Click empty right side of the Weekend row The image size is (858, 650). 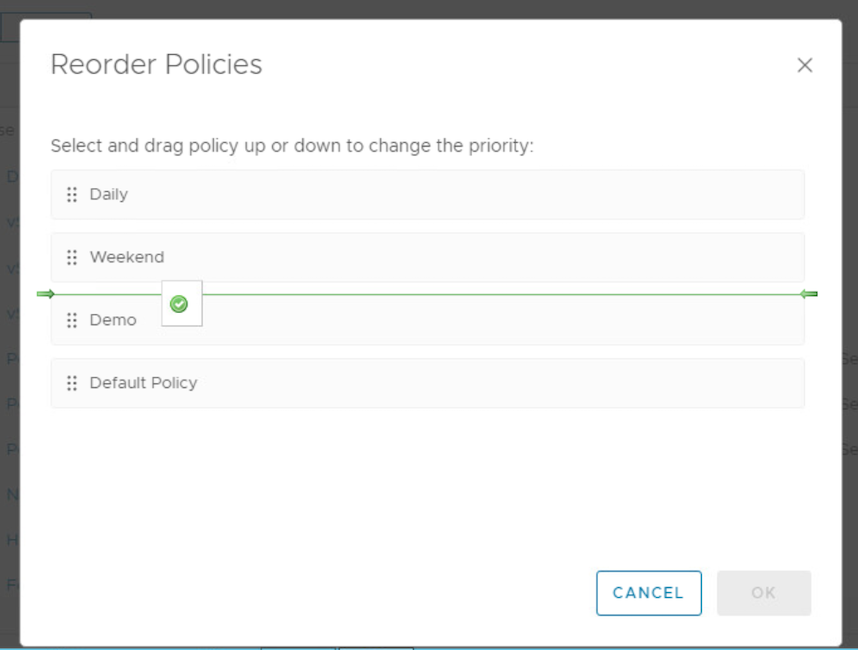tap(602, 257)
